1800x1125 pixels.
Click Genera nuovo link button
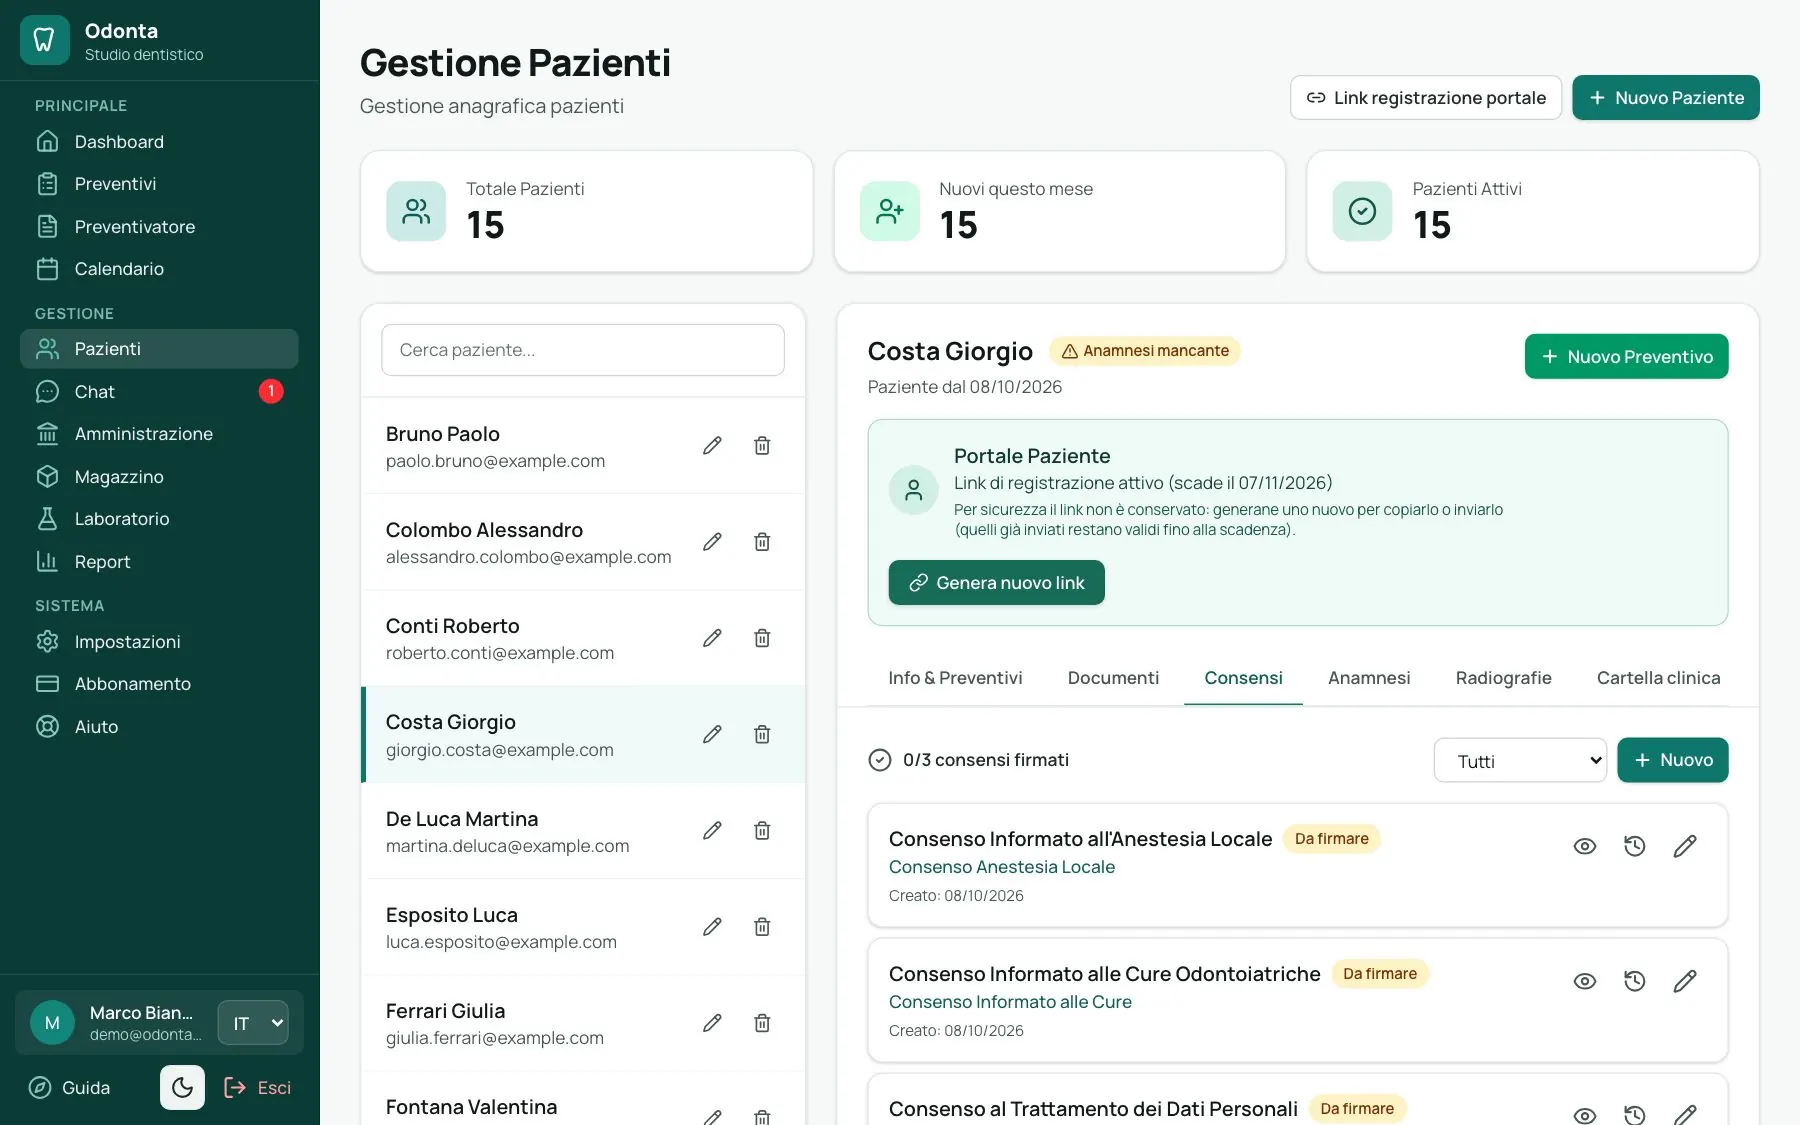(997, 583)
